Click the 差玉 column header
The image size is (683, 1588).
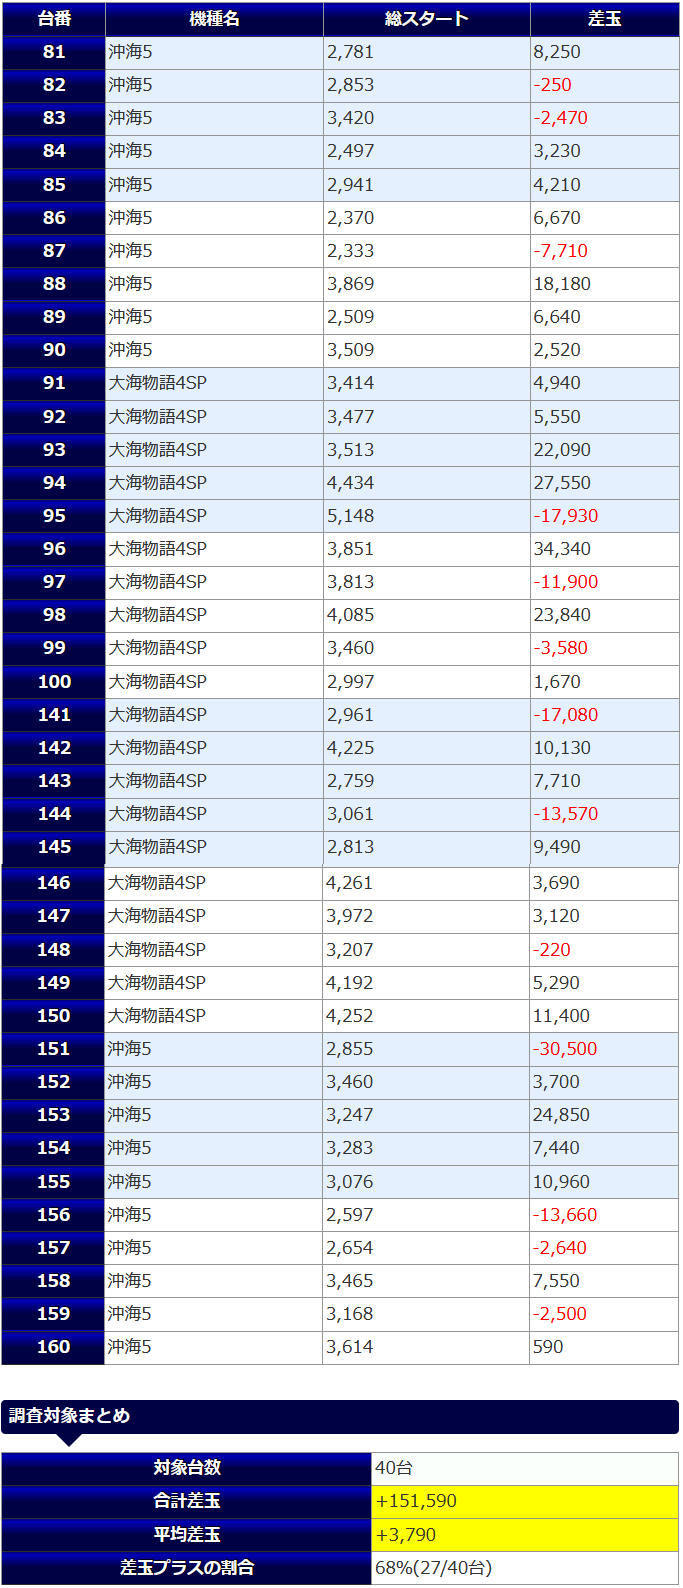click(x=604, y=19)
